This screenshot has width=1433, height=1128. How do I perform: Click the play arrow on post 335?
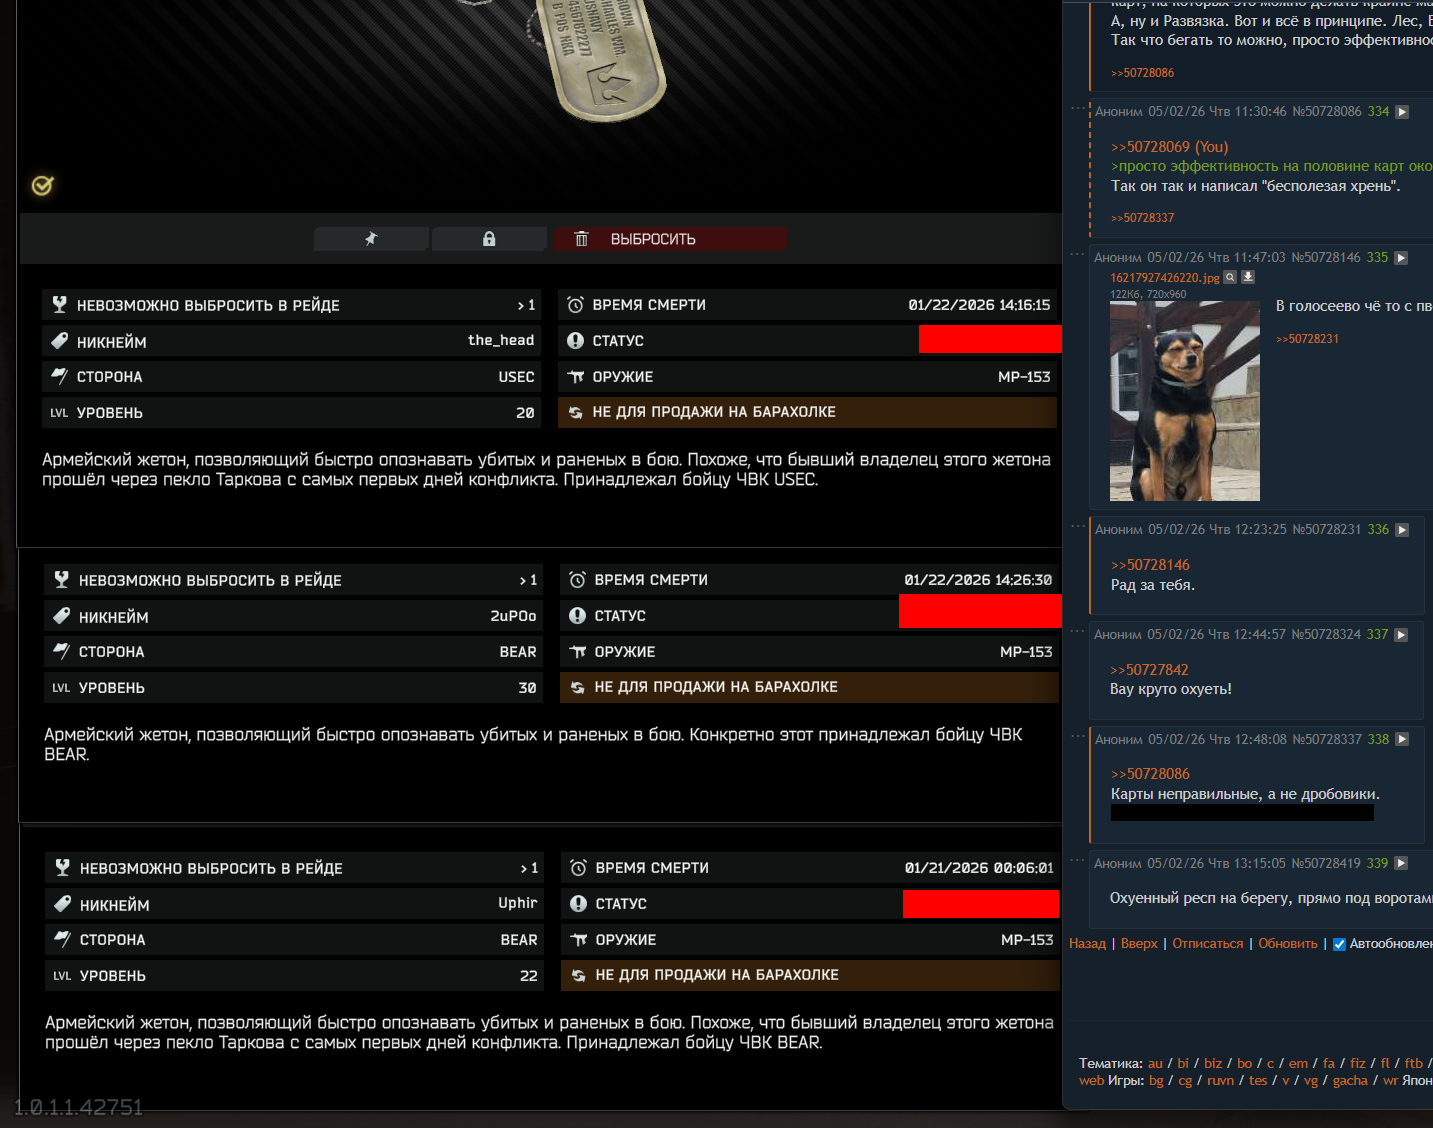[x=1401, y=258]
